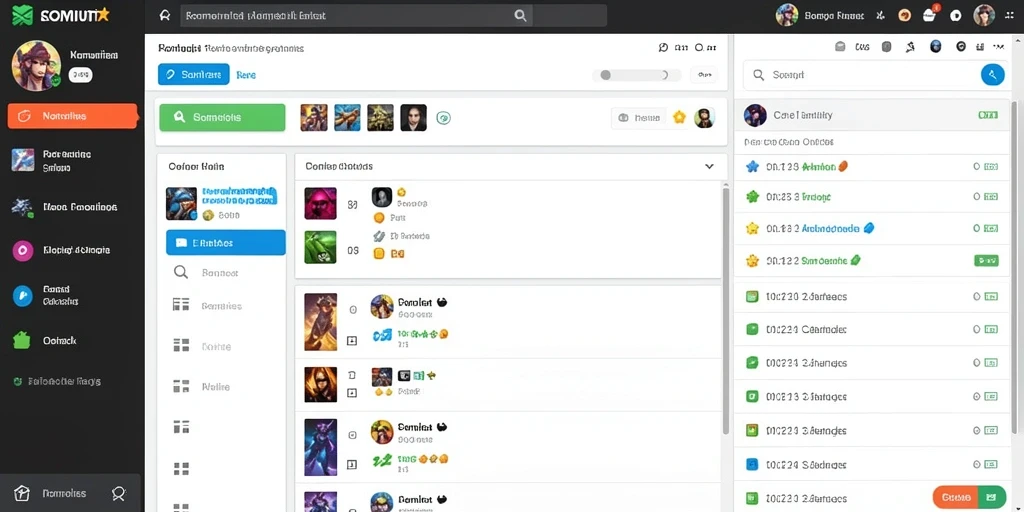The height and width of the screenshot is (512, 1024).
Task: Click the badge icon at sidebar bottom
Action: (x=119, y=493)
